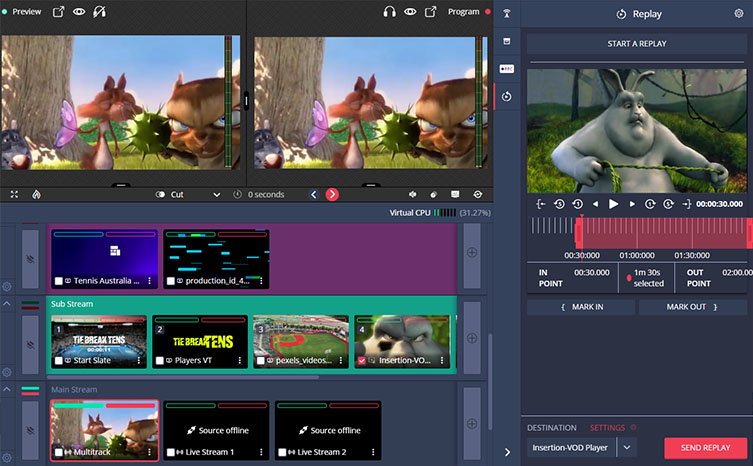Switch to the SETTINGS tab
Screen dimensions: 753x466
(x=607, y=428)
